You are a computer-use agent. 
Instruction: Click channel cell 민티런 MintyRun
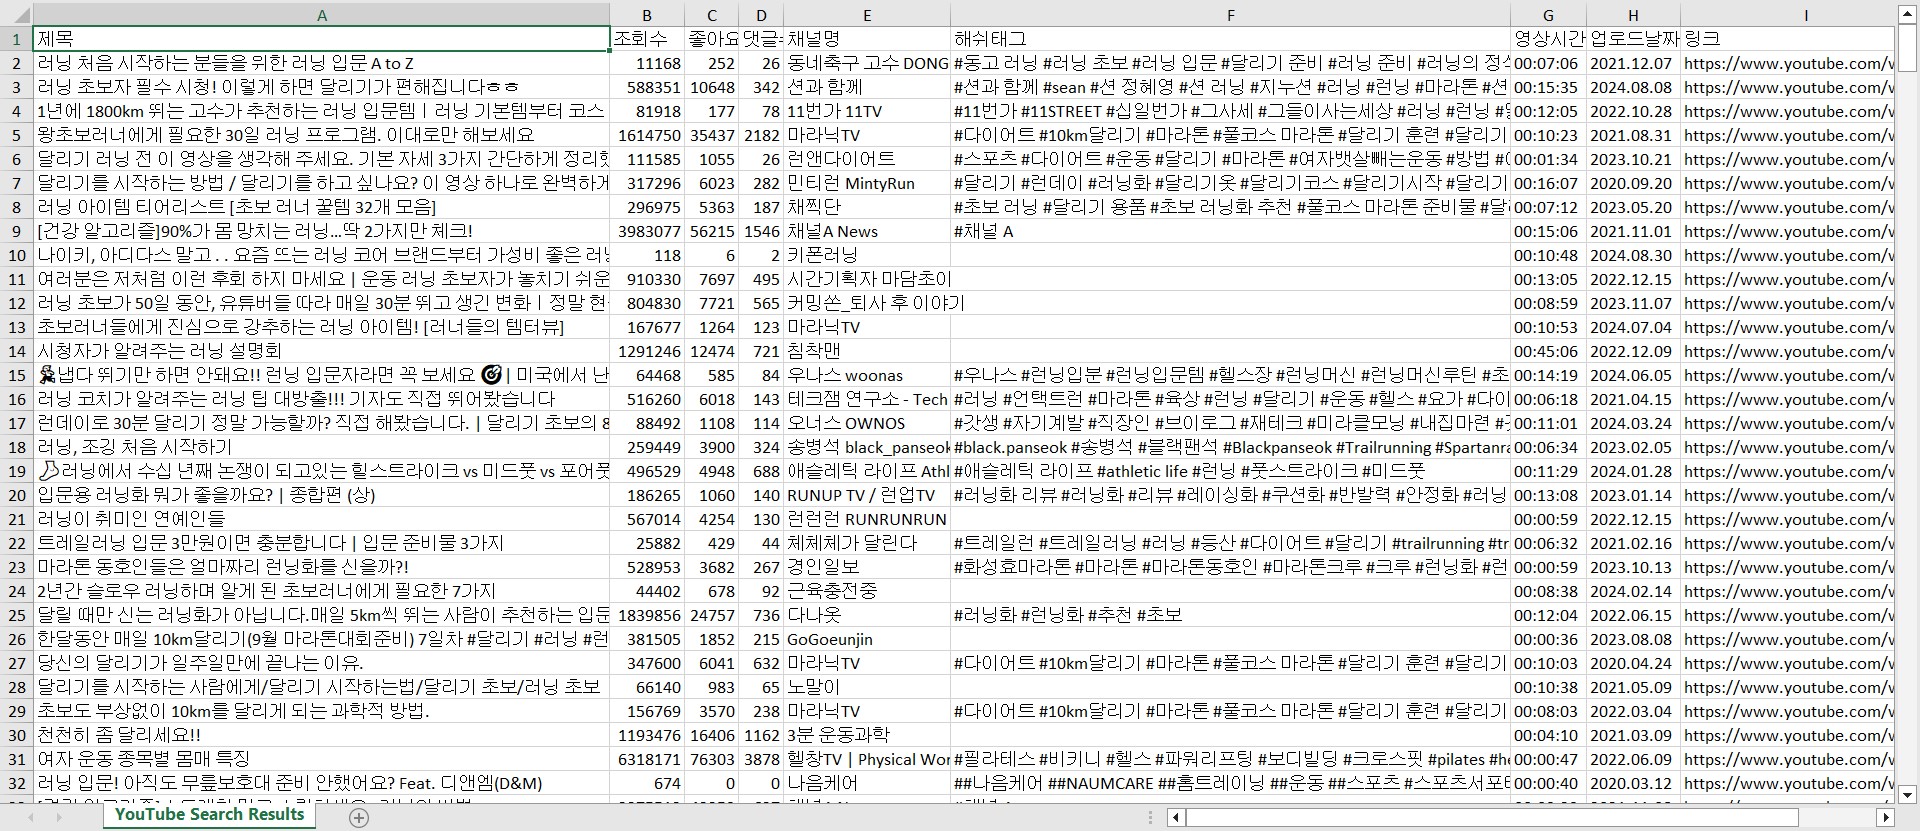click(867, 183)
